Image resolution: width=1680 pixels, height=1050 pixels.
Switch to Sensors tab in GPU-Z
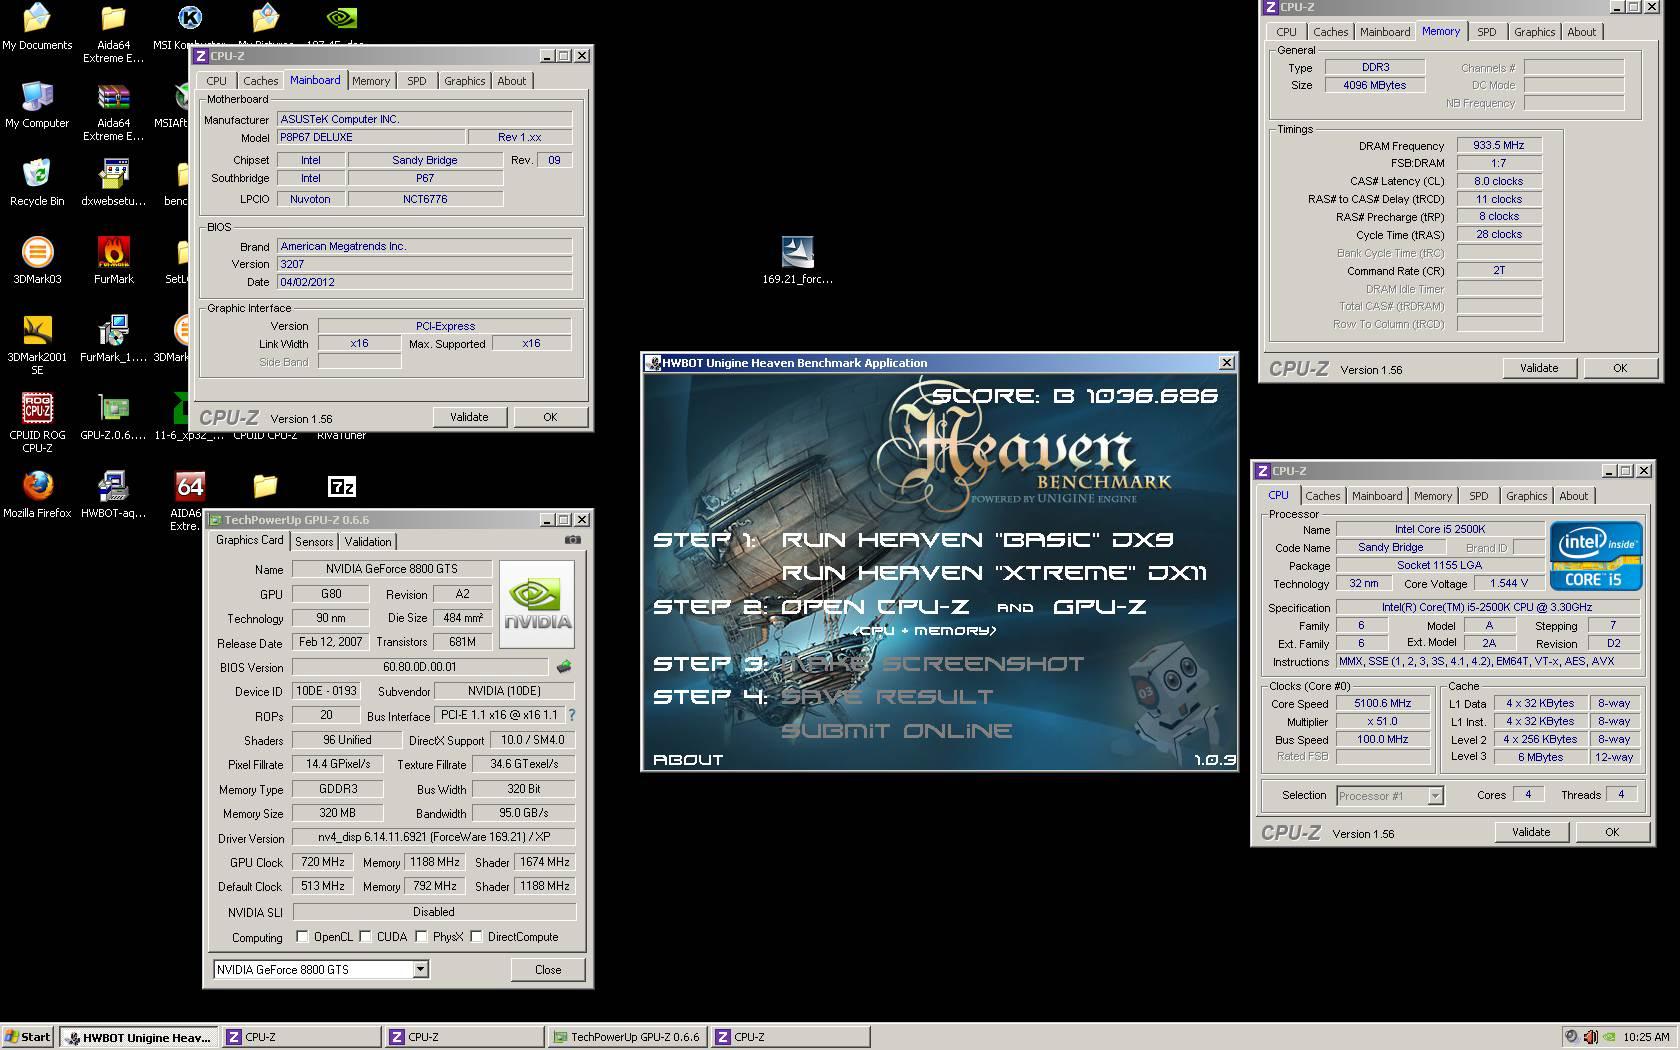pos(314,542)
